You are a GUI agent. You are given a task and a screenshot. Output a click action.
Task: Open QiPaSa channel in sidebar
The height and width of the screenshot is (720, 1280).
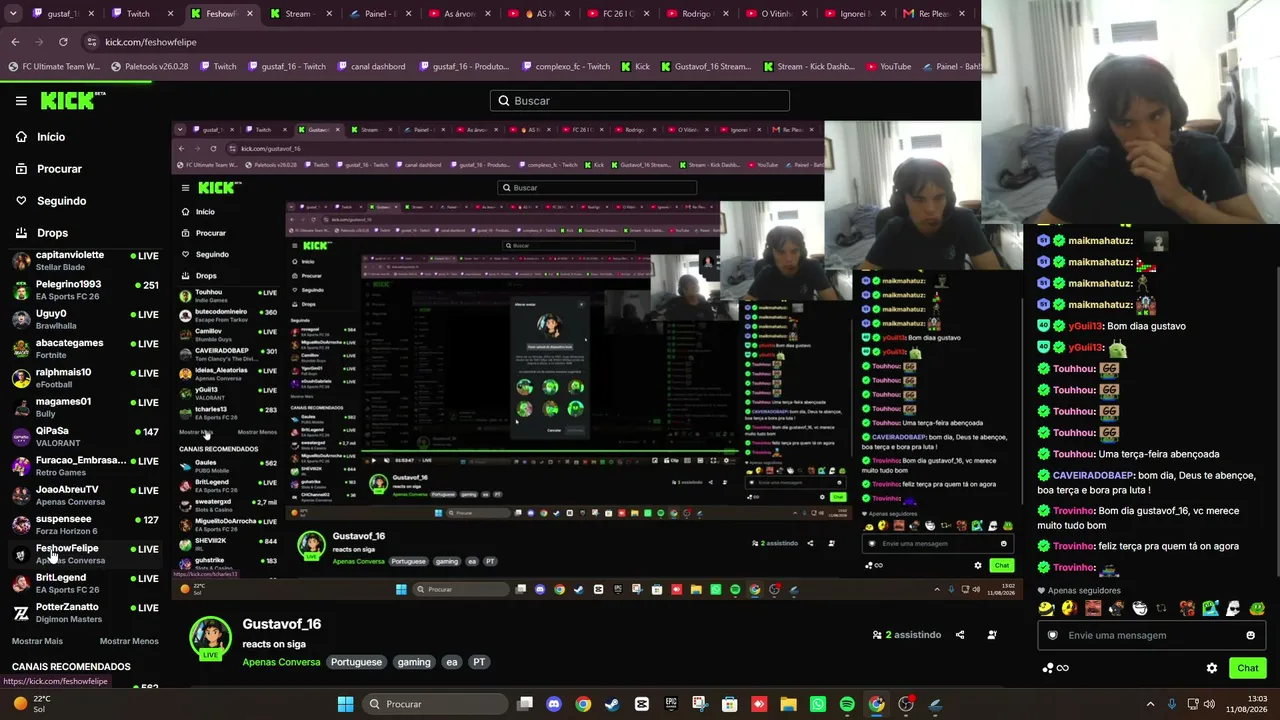(85, 437)
